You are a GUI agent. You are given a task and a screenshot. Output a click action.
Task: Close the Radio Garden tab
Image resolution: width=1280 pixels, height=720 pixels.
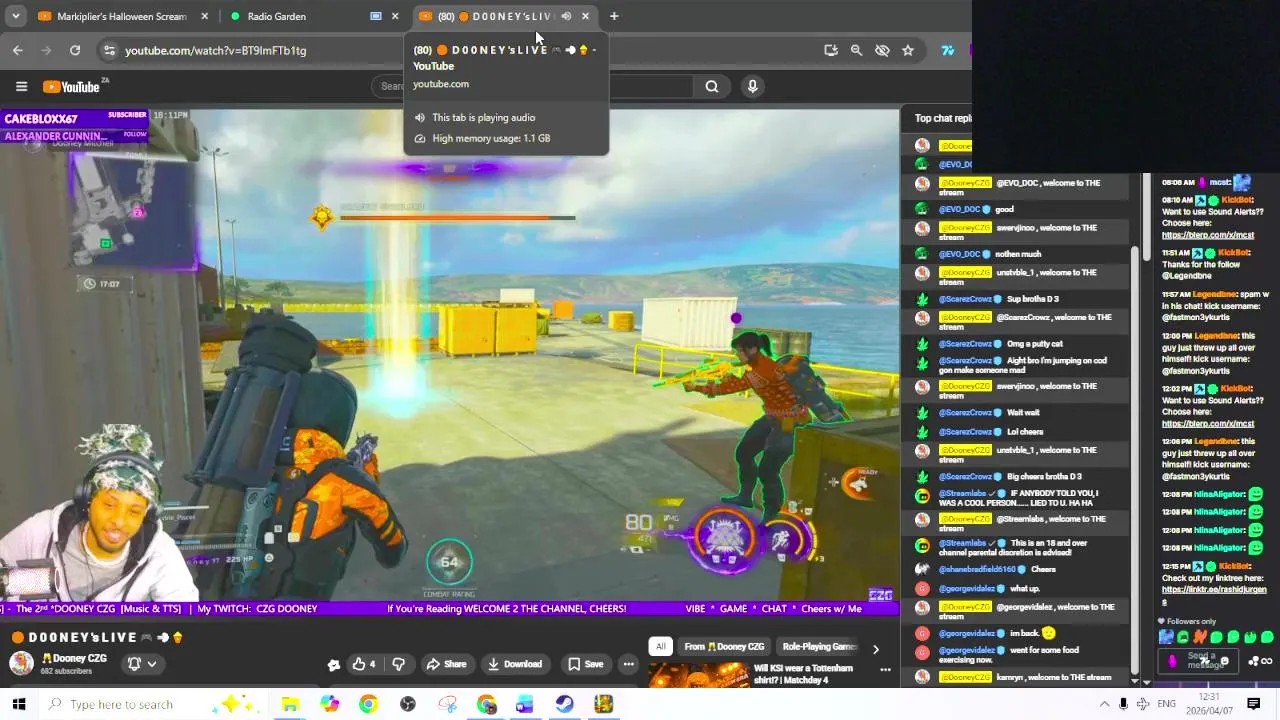click(x=395, y=16)
